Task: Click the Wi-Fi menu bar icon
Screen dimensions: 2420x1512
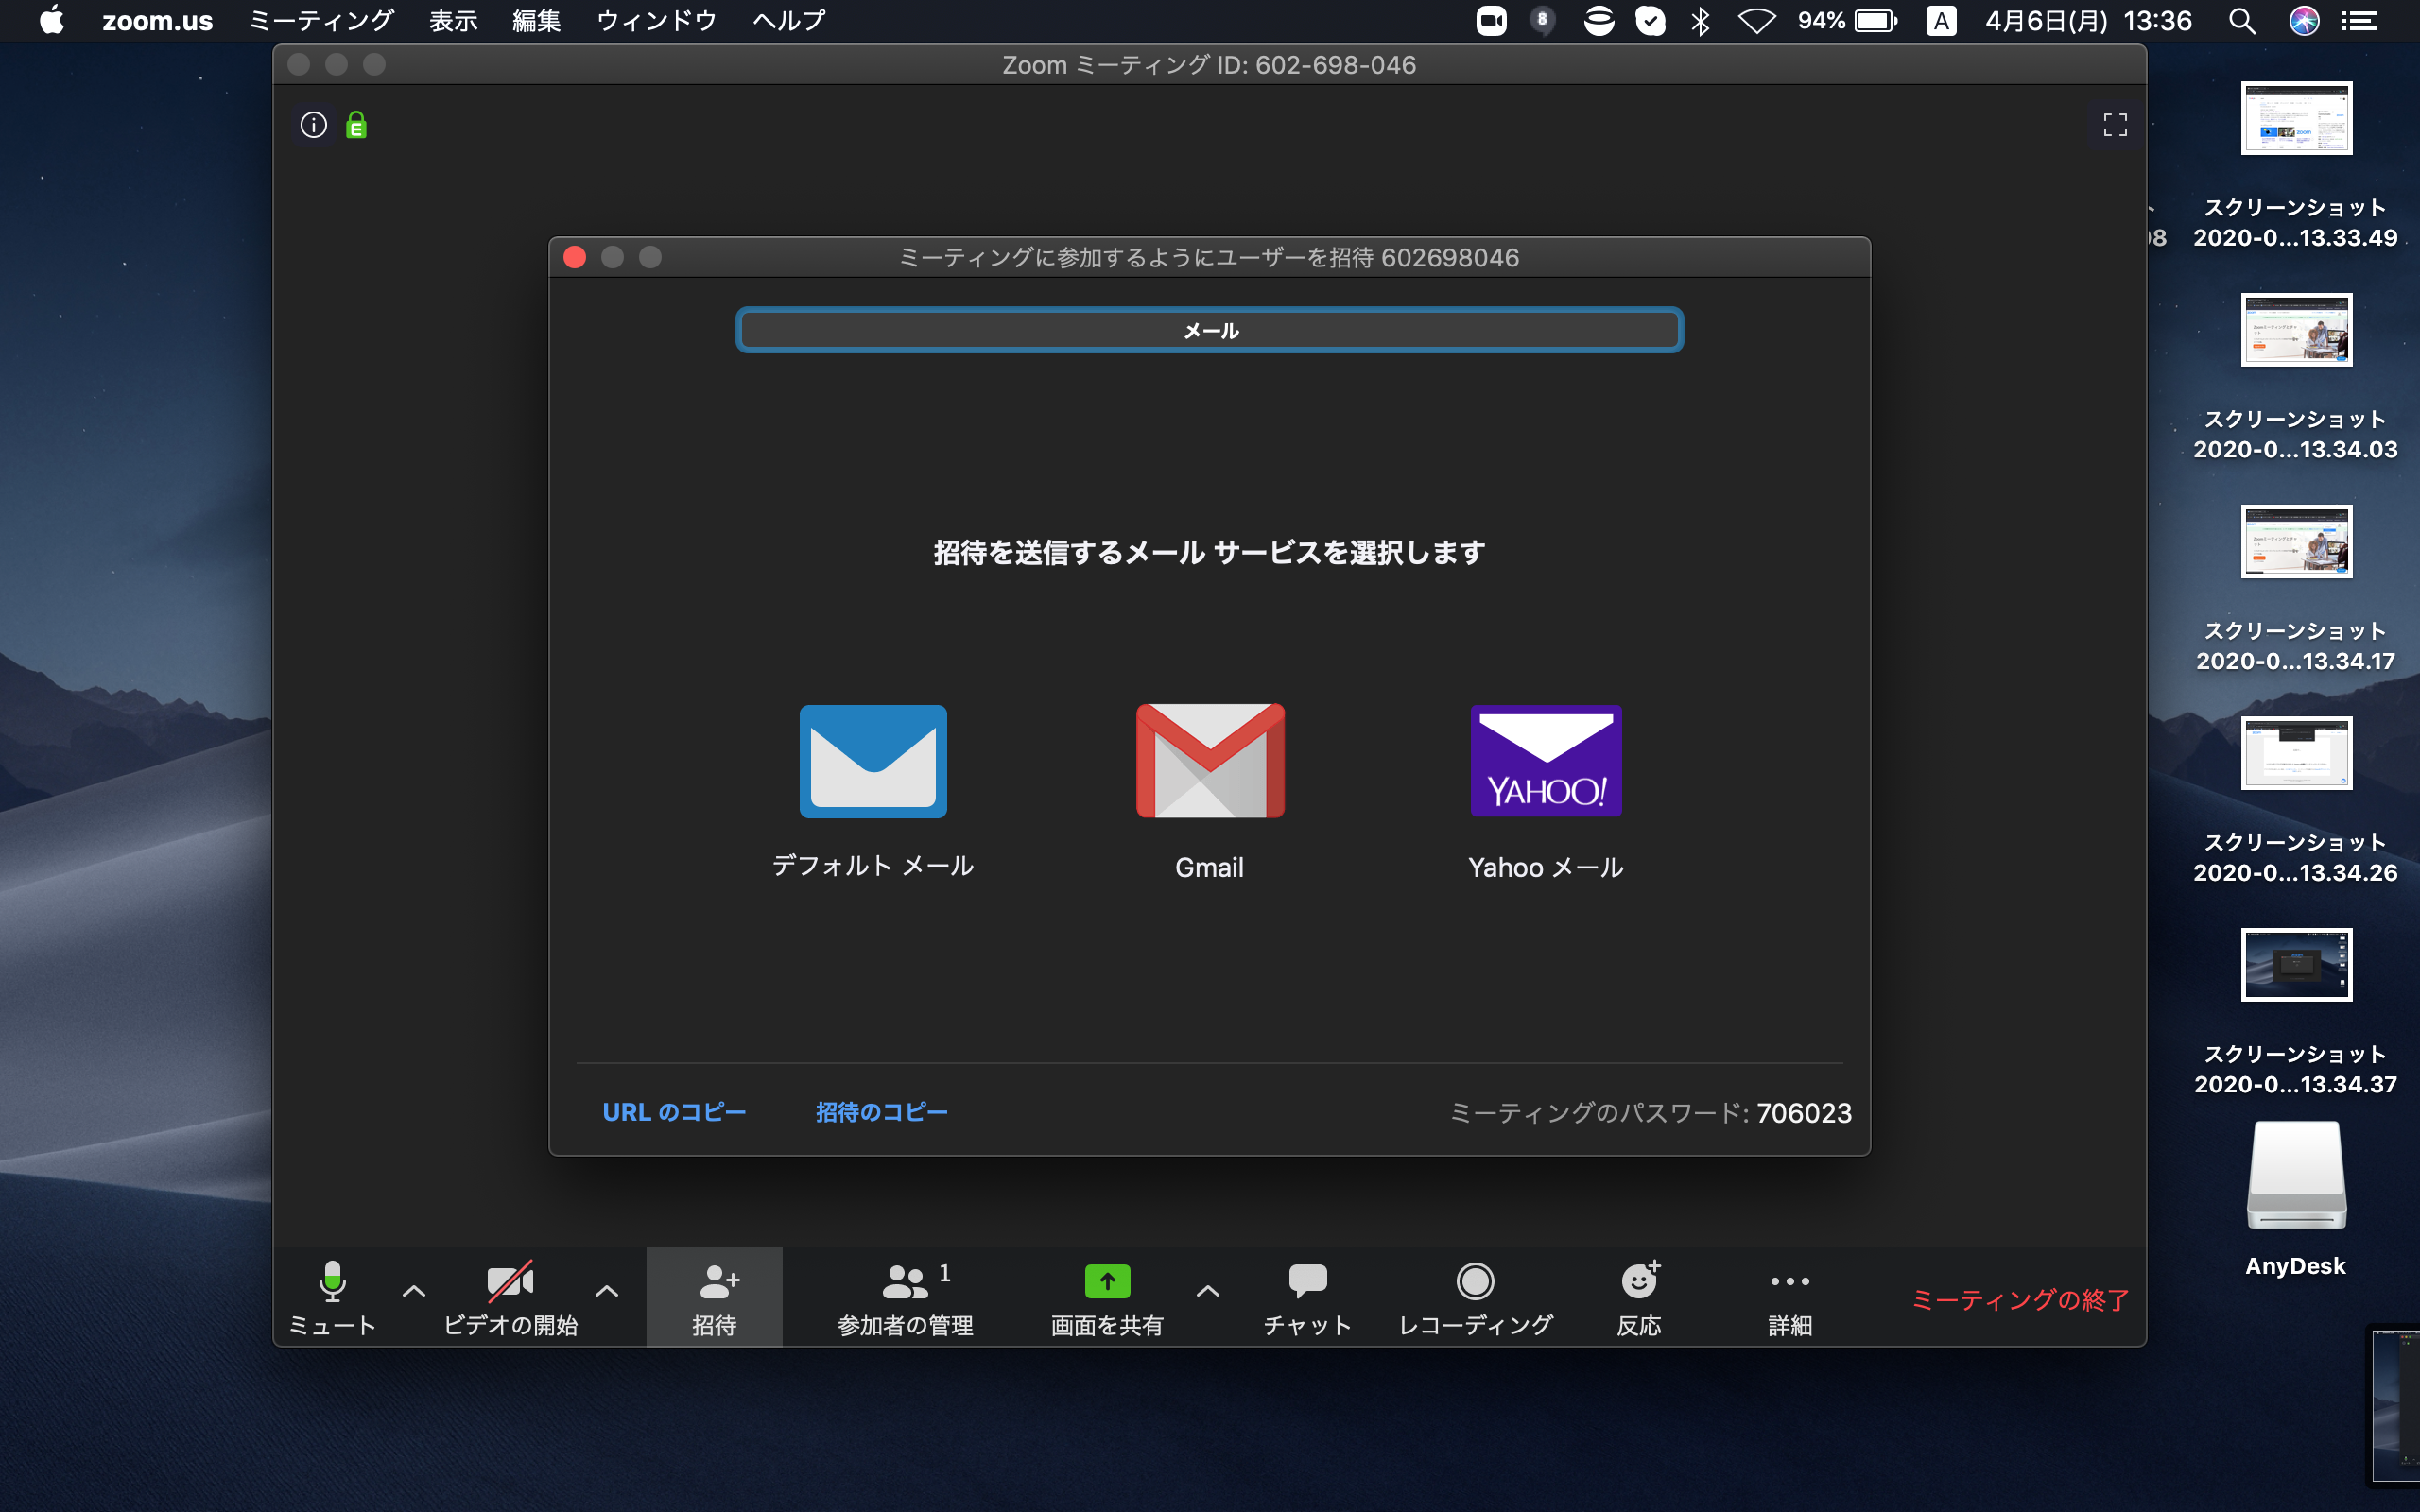Action: pyautogui.click(x=1756, y=21)
